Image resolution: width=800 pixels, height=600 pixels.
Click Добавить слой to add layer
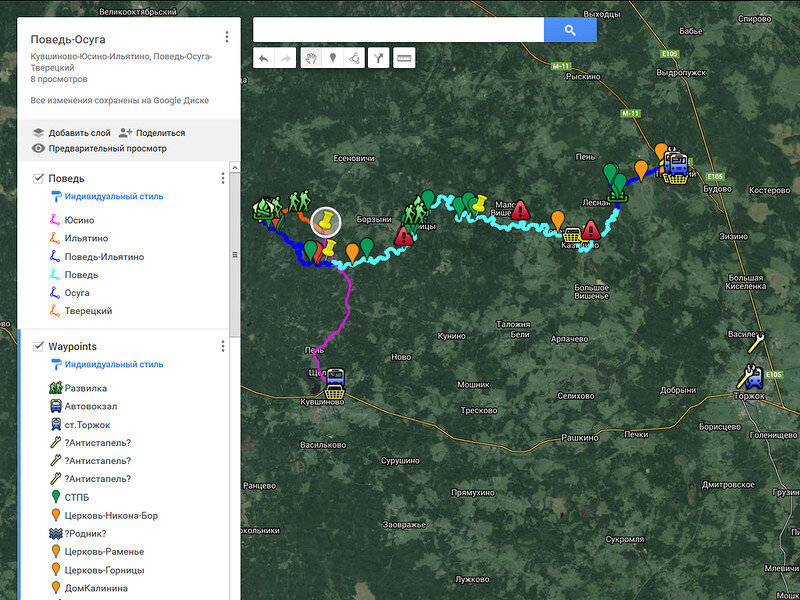(79, 133)
